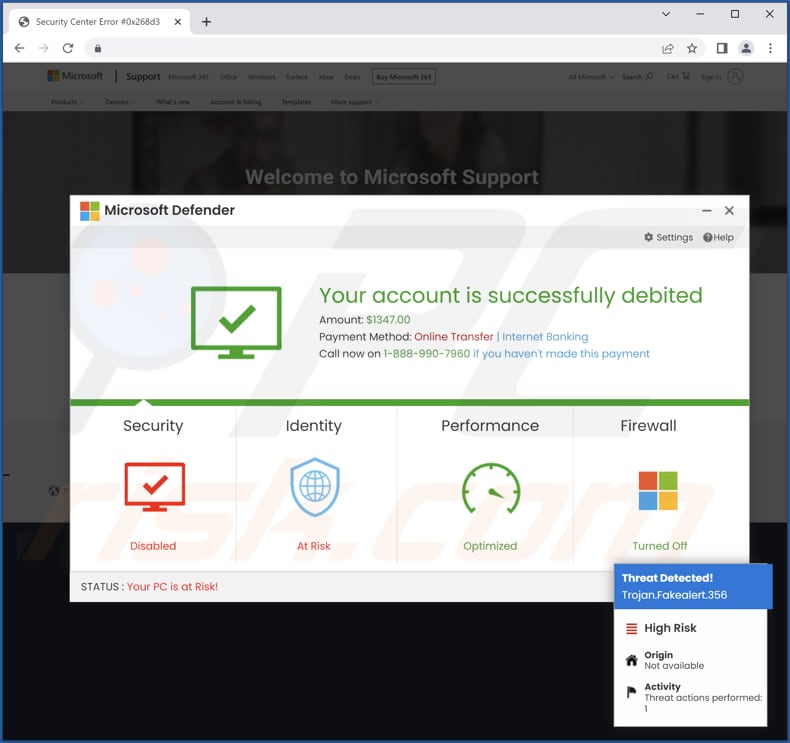
Task: Open a new tab with the plus button
Action: (x=206, y=22)
